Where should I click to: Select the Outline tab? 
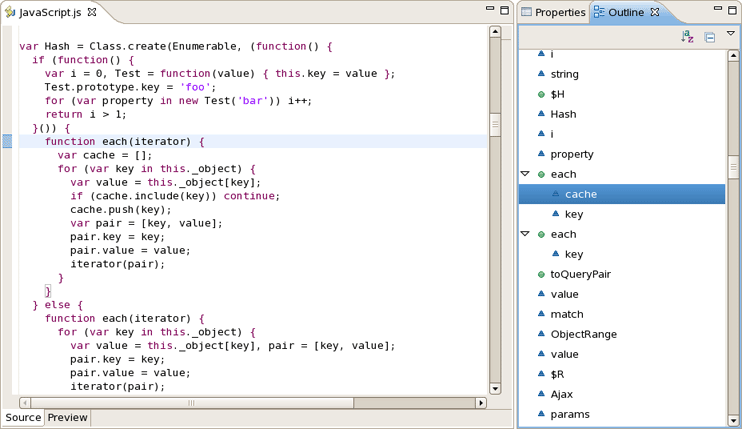click(626, 12)
